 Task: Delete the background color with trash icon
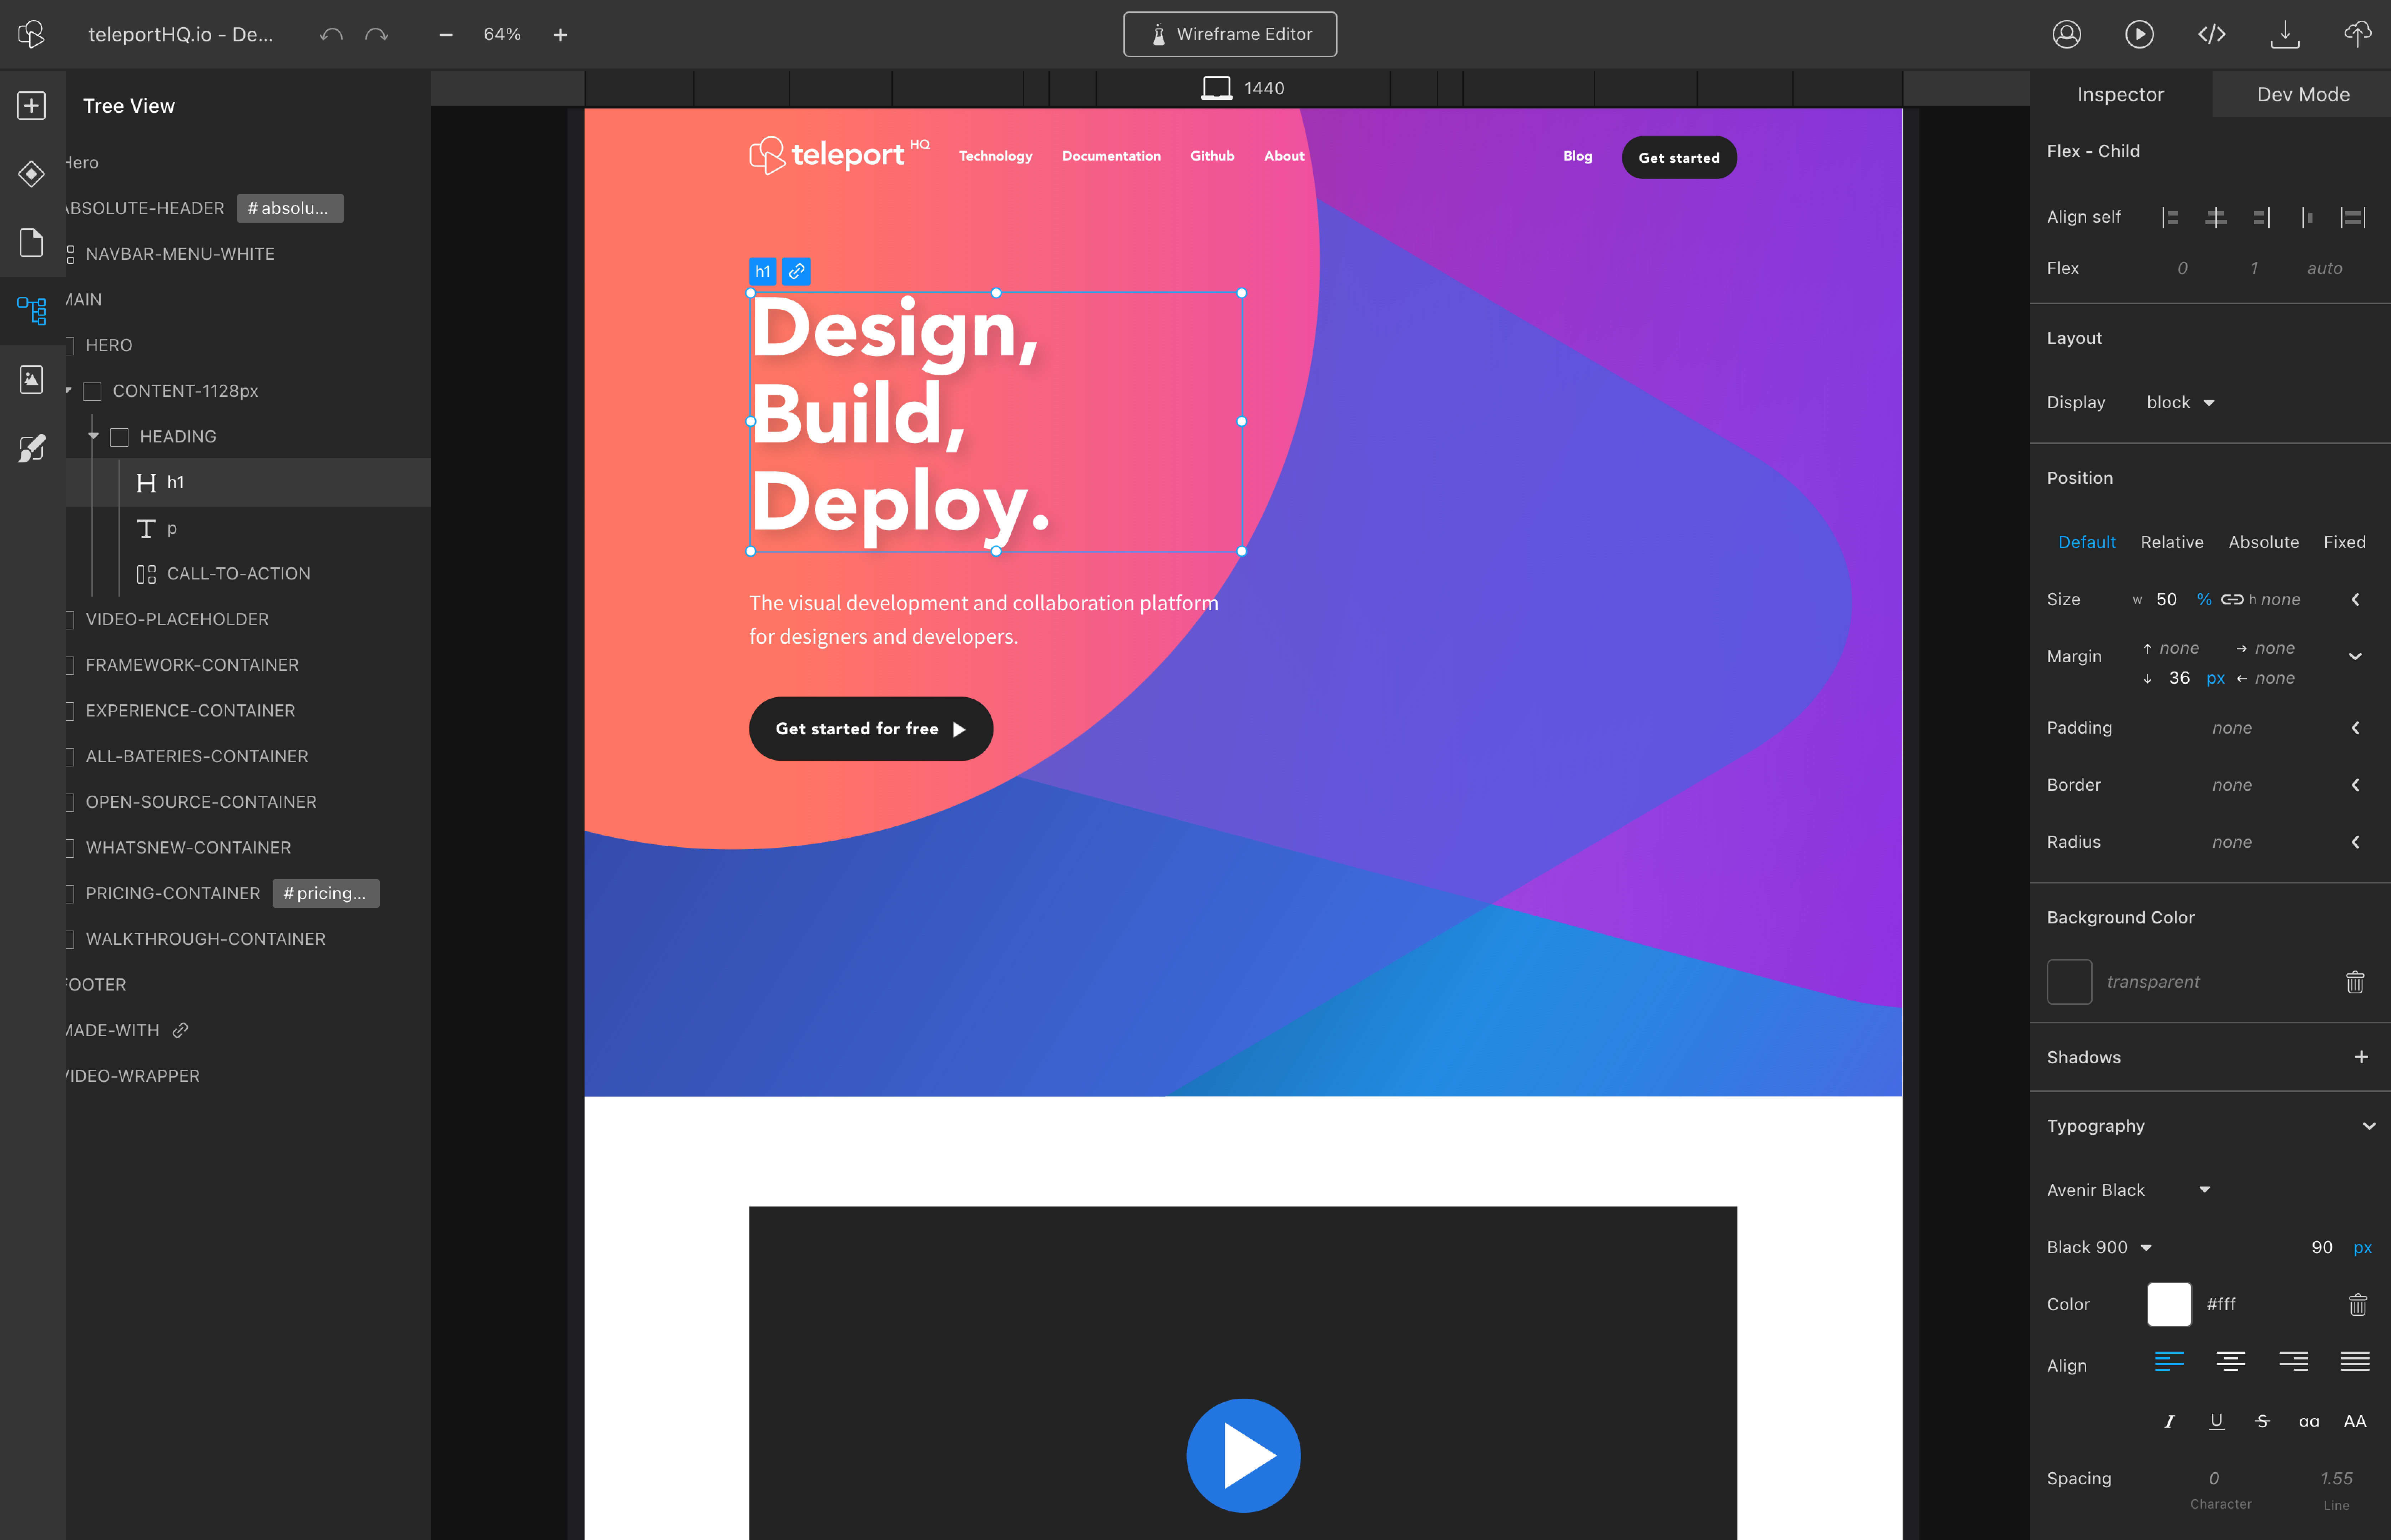tap(2355, 982)
